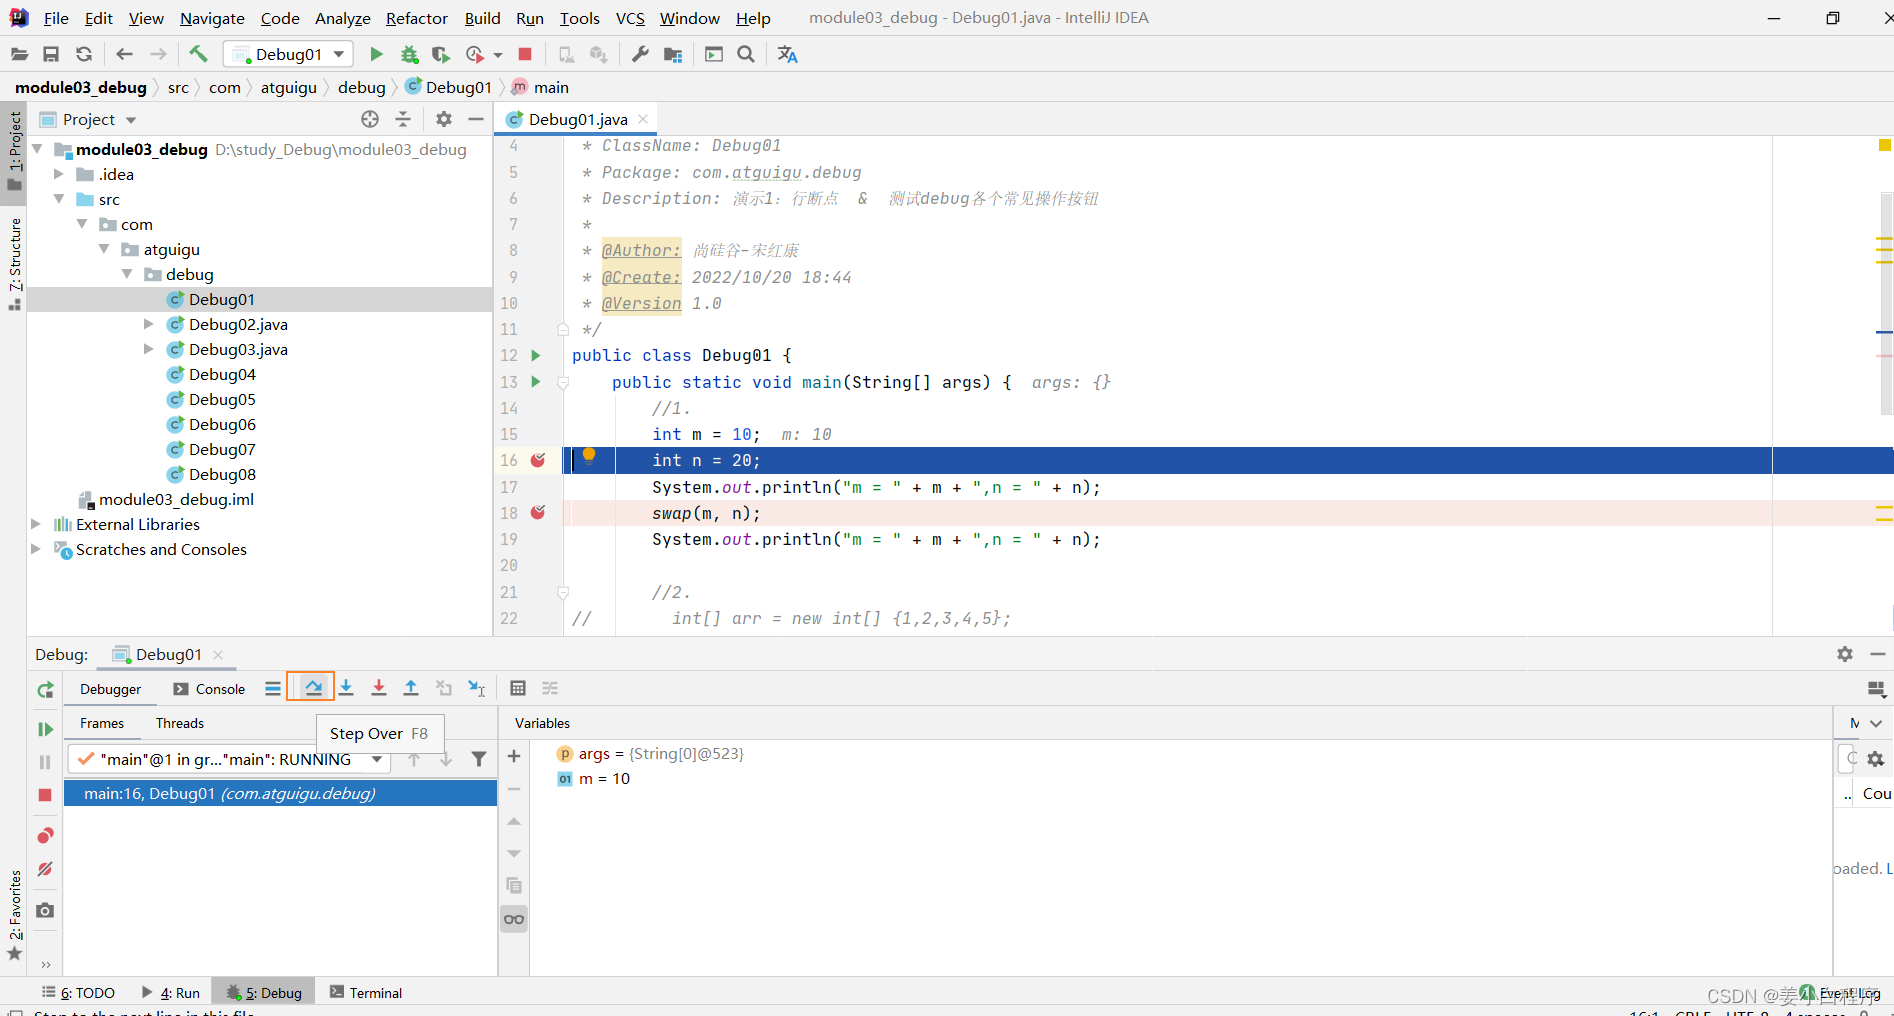Click the Step Into debugger button

pos(346,688)
